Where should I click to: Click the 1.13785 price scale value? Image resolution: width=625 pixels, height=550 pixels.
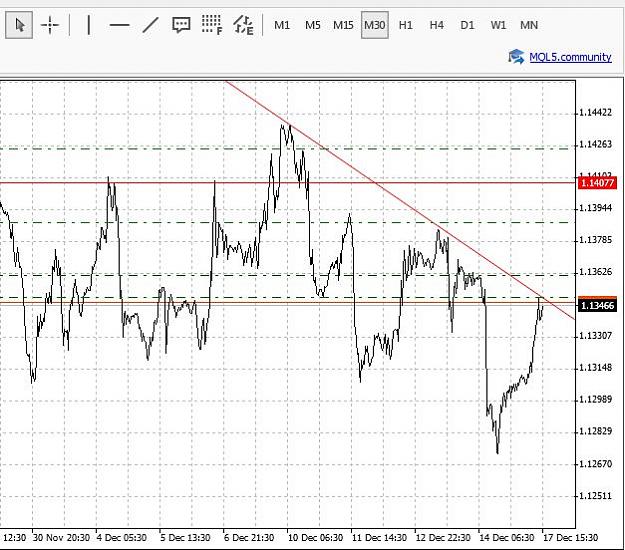point(596,240)
